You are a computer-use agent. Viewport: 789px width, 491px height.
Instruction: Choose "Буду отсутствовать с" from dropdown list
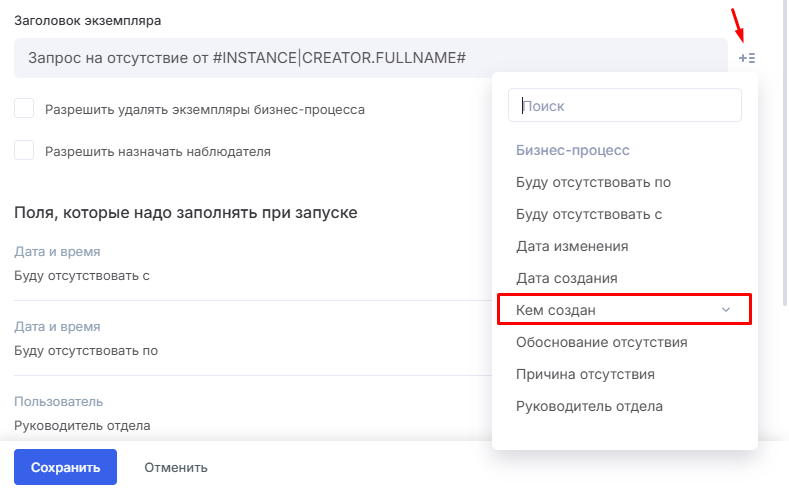click(589, 214)
